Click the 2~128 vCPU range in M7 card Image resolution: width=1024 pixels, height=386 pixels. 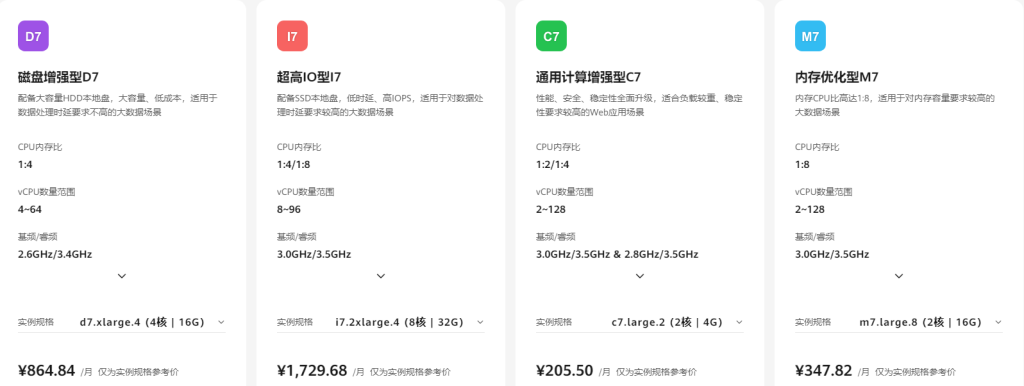click(x=810, y=210)
